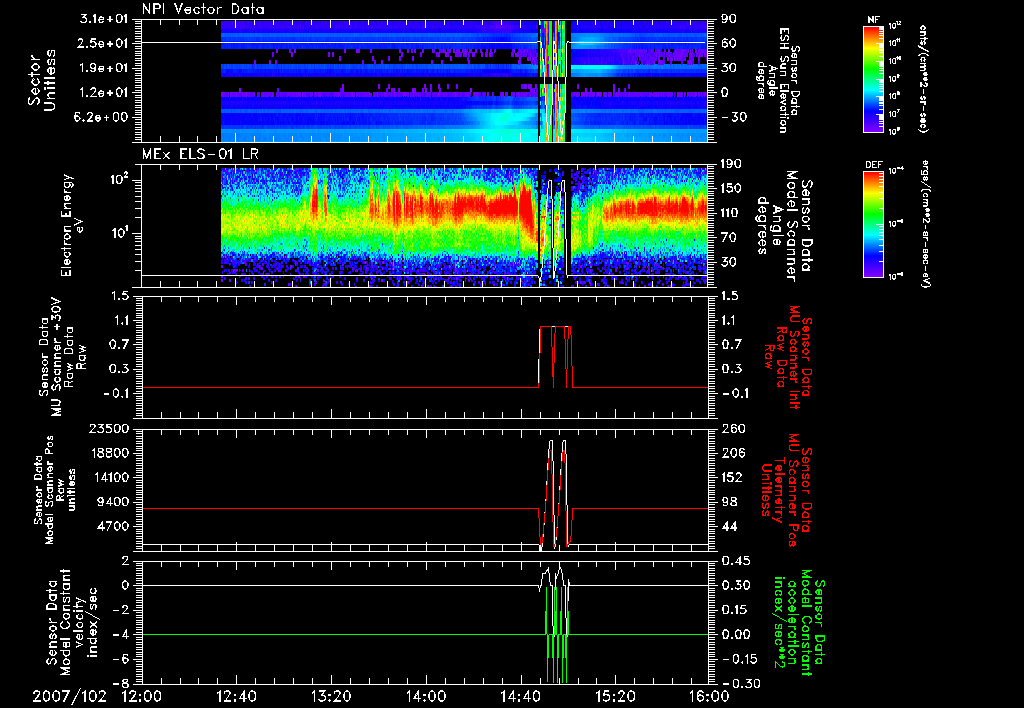Click the "0.00" acceleration tick label
Screen dimensions: 1024x708
(x=736, y=635)
